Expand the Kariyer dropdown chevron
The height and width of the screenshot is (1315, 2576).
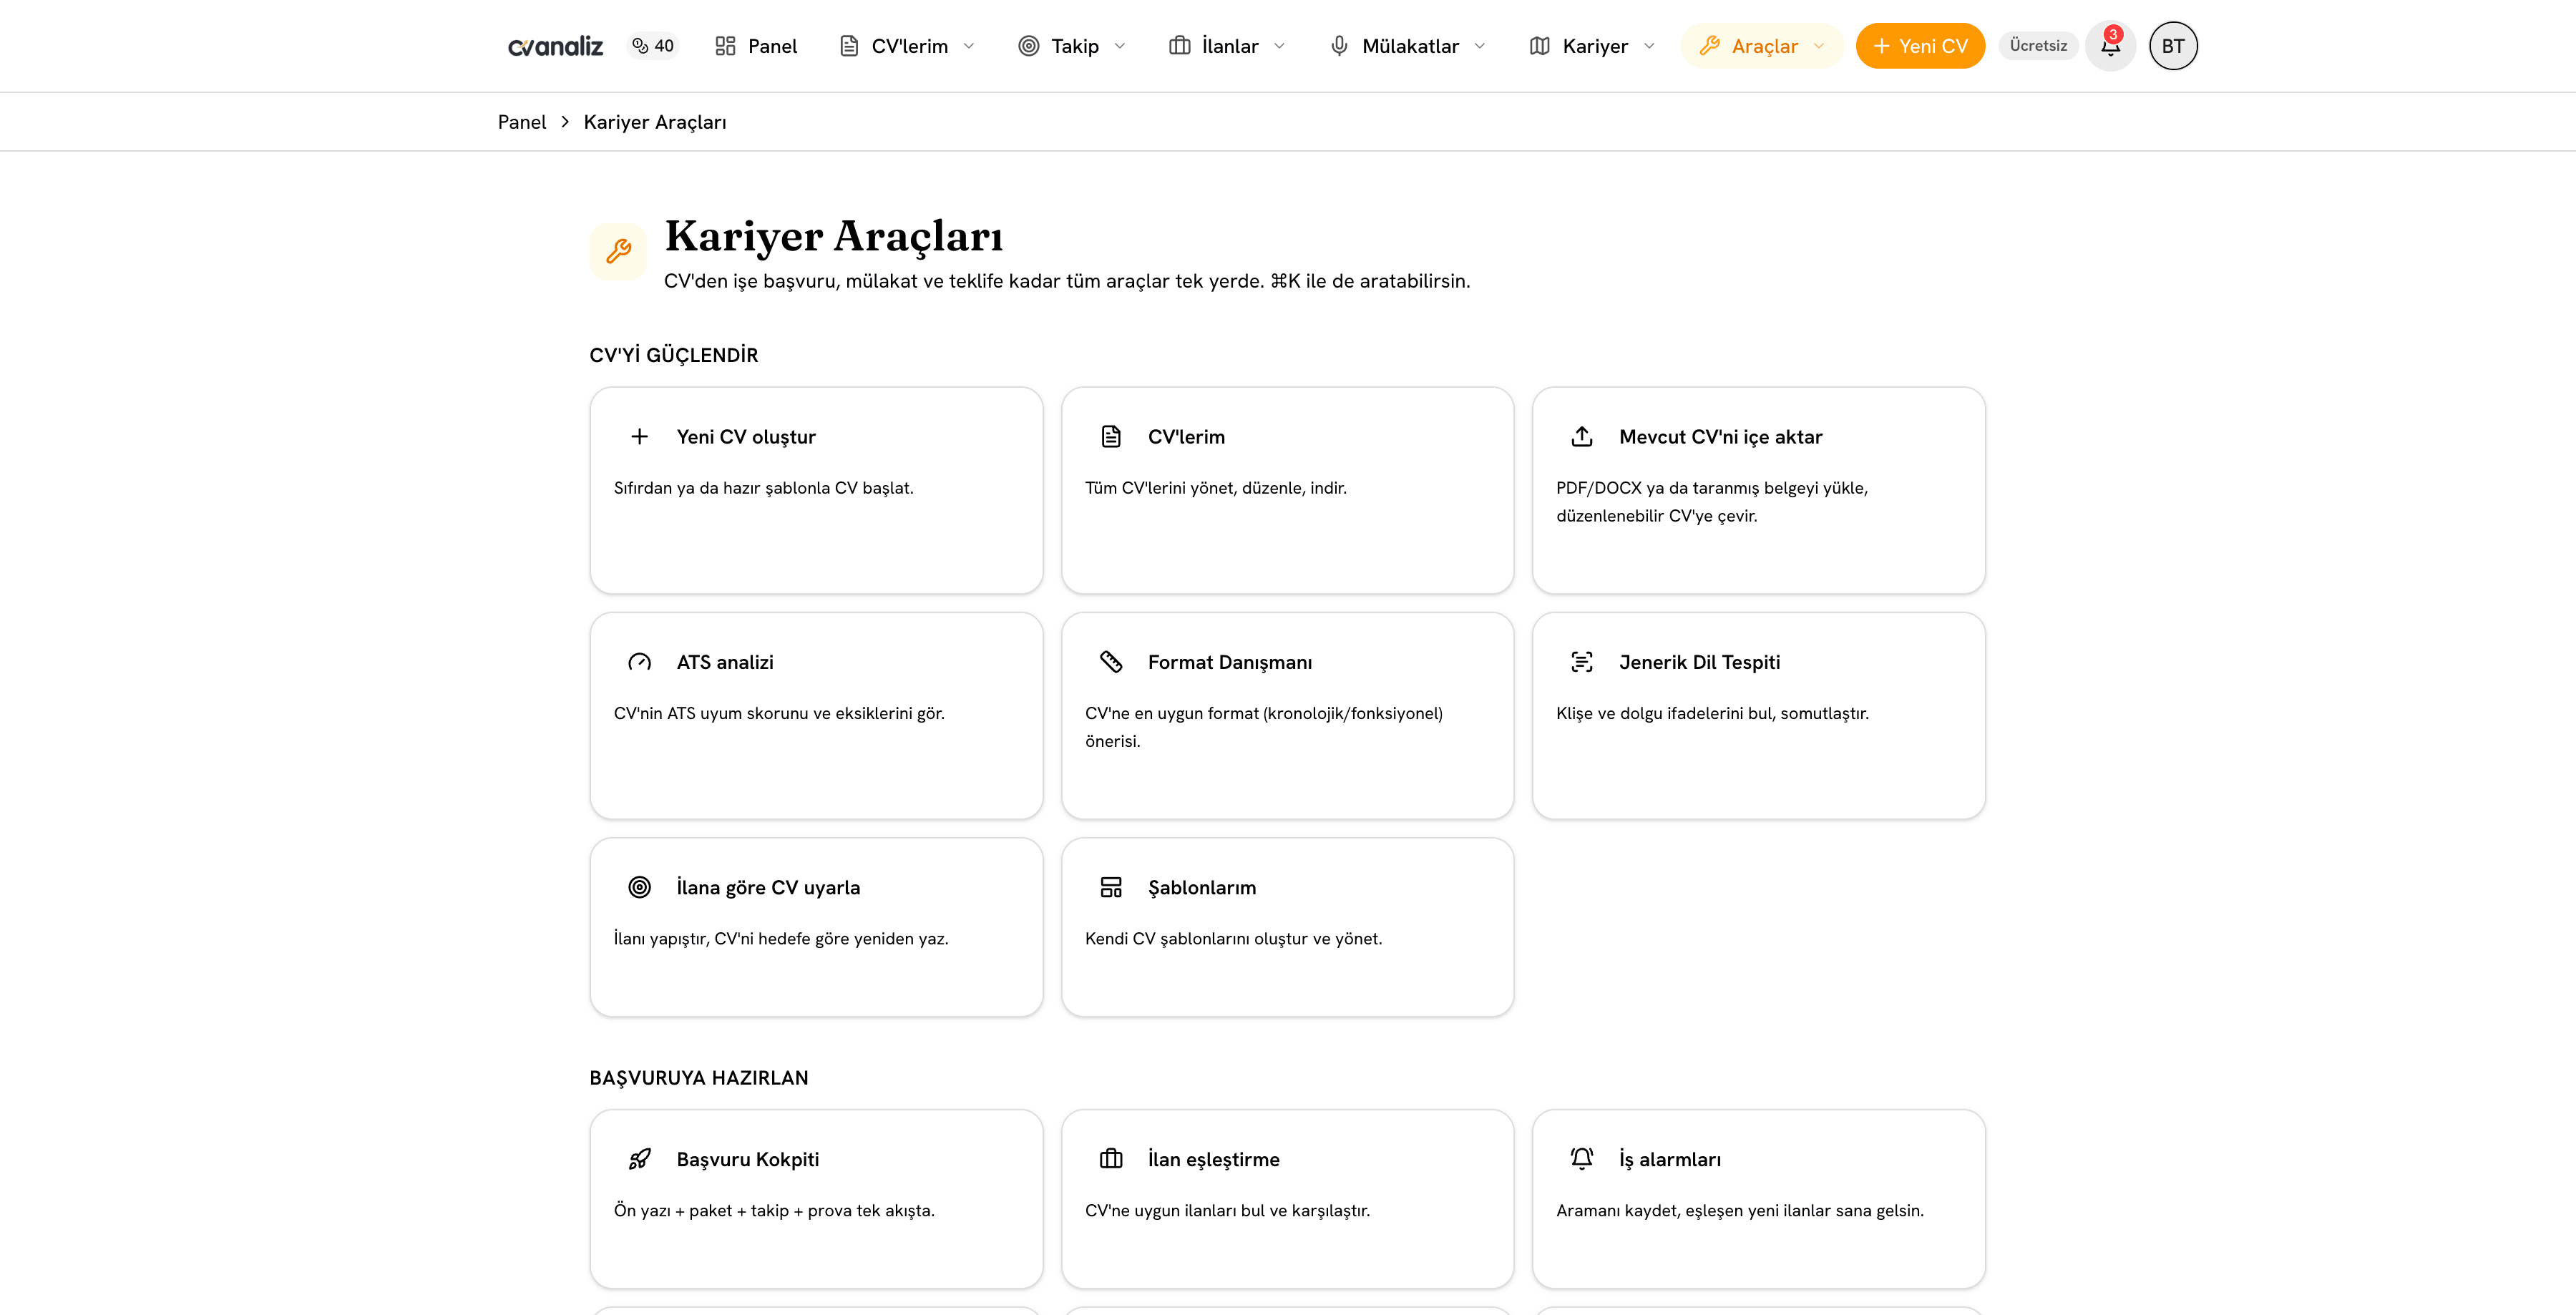[x=1649, y=46]
